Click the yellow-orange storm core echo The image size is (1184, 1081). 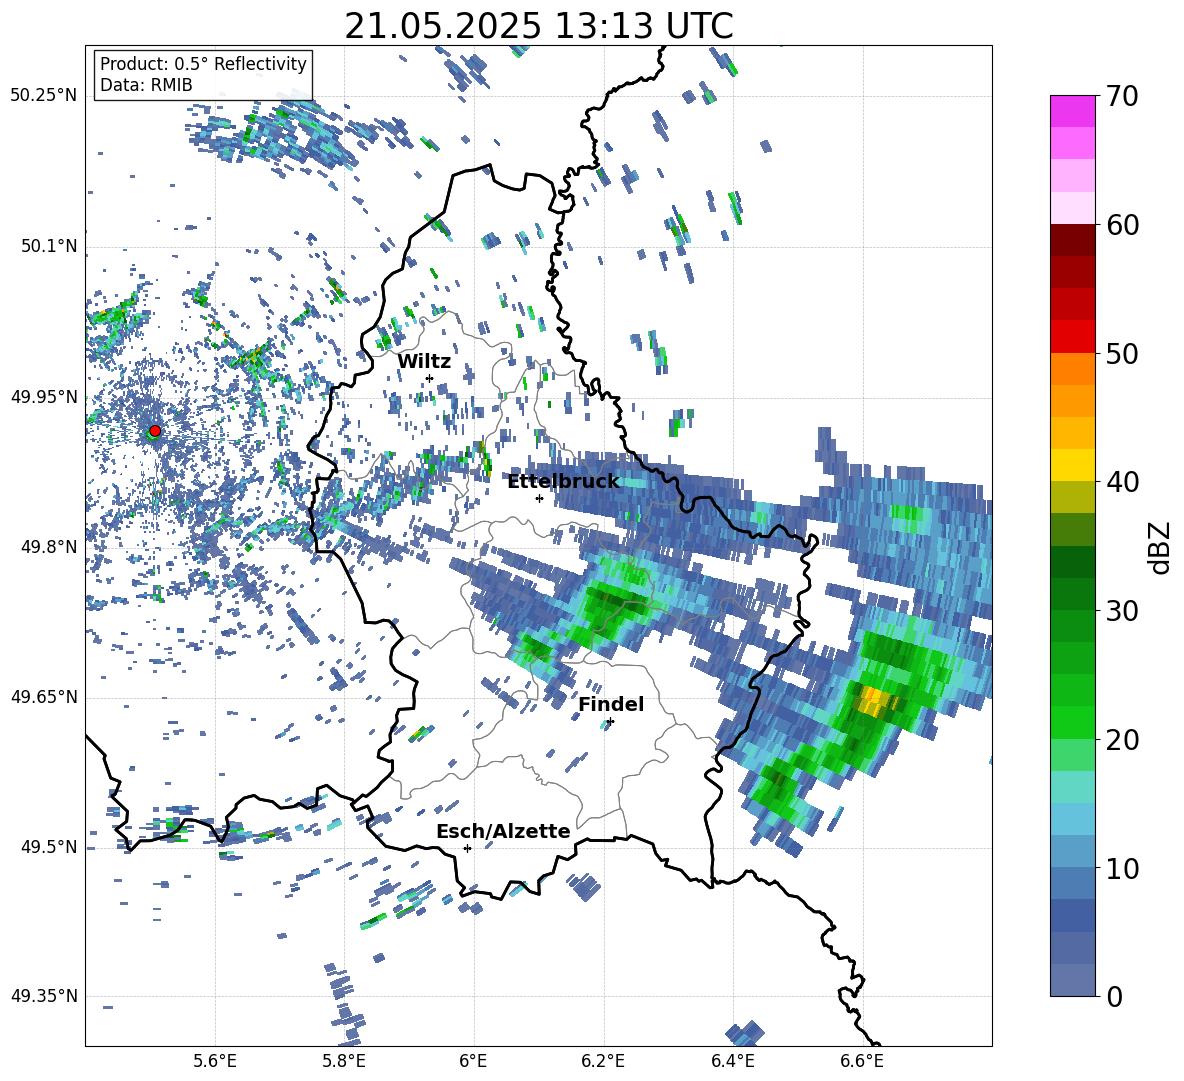click(875, 701)
